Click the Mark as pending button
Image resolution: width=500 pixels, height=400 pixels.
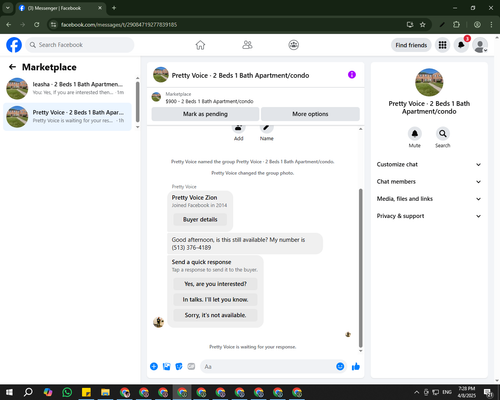205,114
